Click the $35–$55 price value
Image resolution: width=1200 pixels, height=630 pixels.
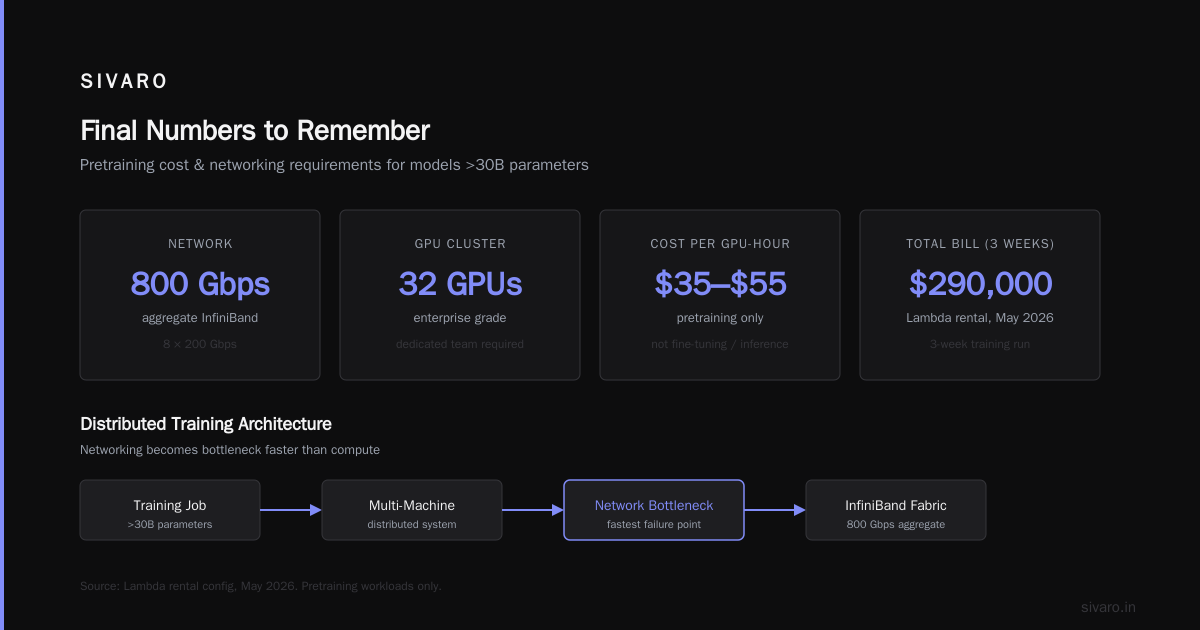coord(720,284)
